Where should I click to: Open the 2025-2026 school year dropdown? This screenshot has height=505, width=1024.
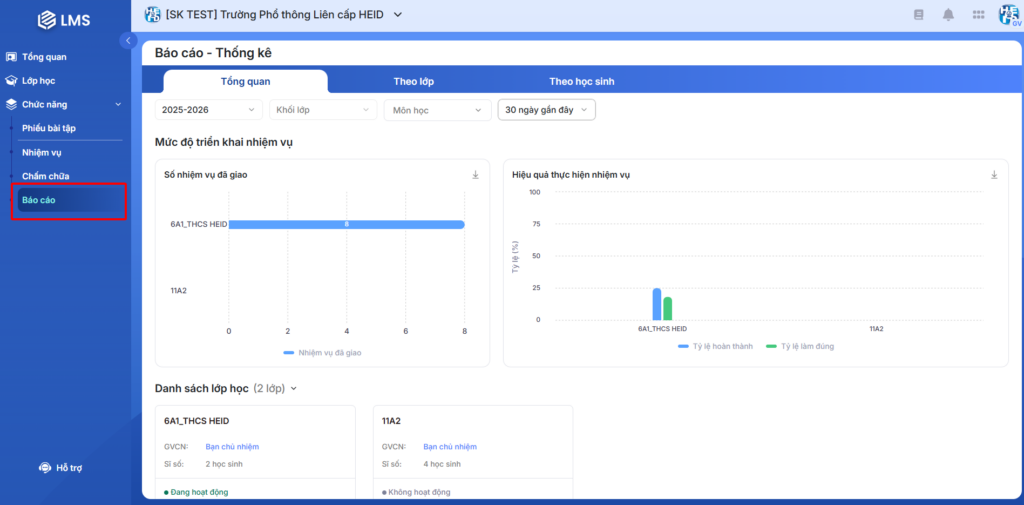tap(208, 110)
